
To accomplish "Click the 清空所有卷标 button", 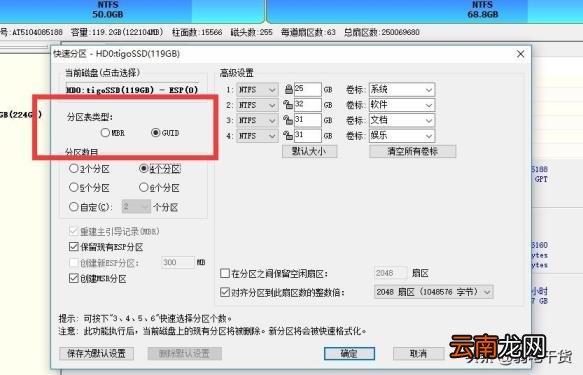I will 412,151.
